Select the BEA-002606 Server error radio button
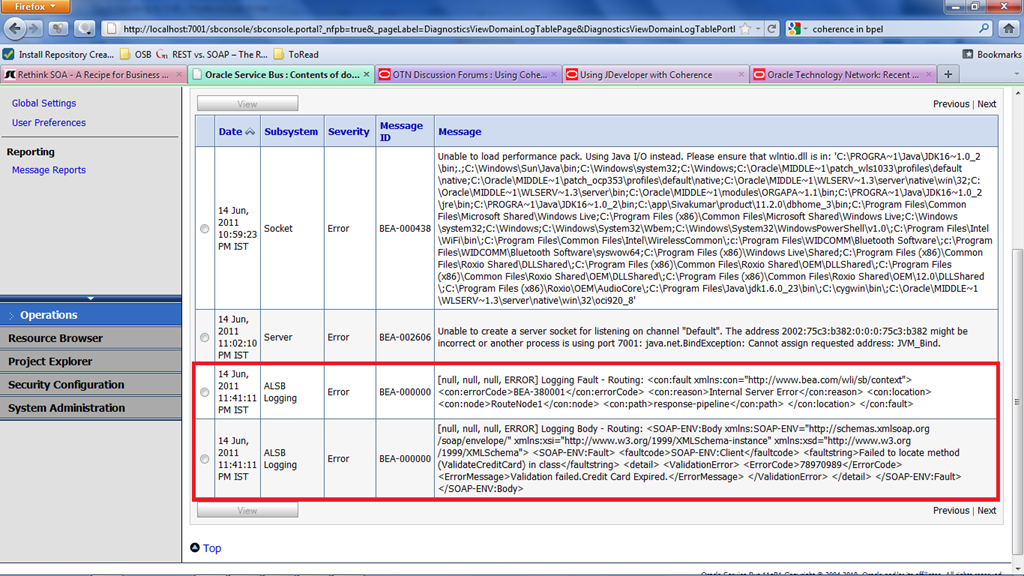This screenshot has width=1024, height=576. (205, 338)
